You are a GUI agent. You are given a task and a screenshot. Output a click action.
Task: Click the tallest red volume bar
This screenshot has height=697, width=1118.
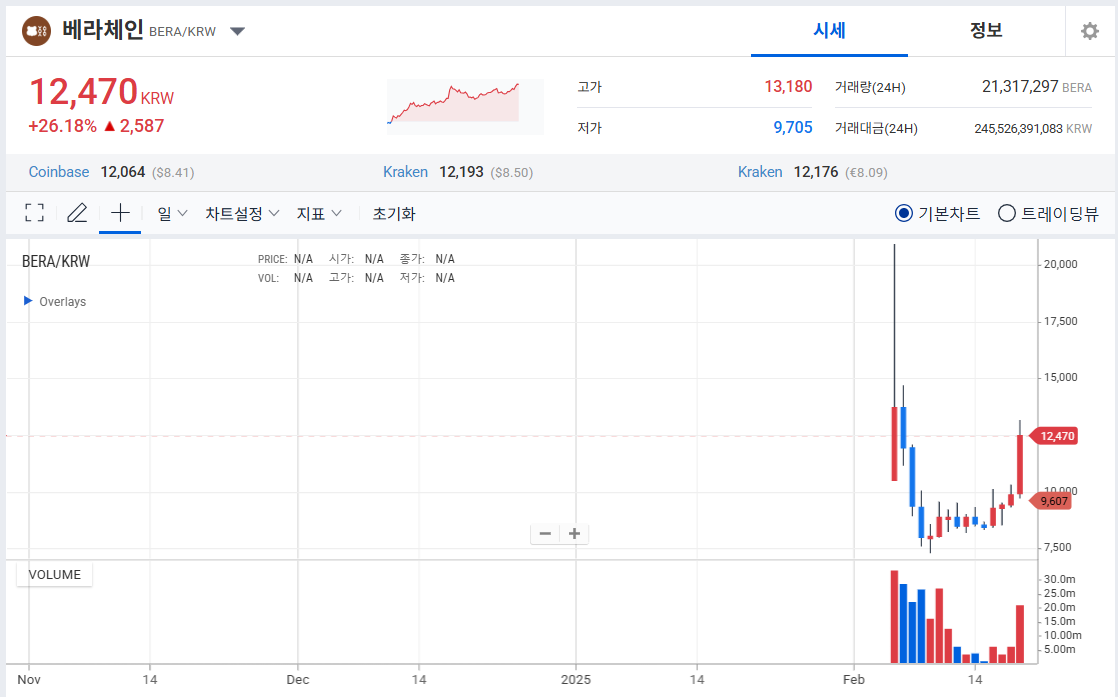pyautogui.click(x=894, y=617)
